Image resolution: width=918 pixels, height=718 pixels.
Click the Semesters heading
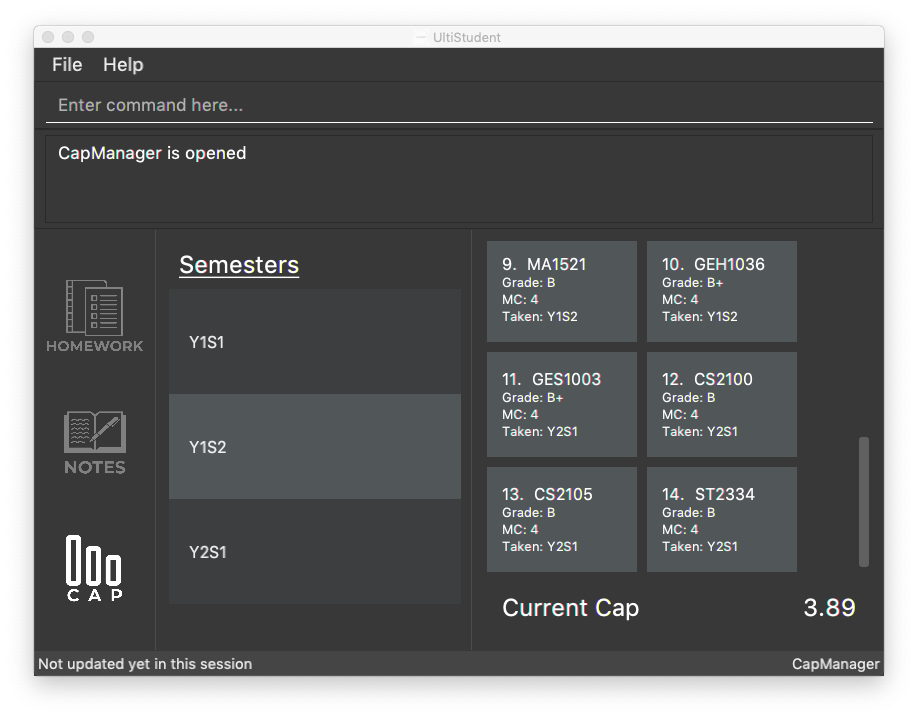coord(239,265)
